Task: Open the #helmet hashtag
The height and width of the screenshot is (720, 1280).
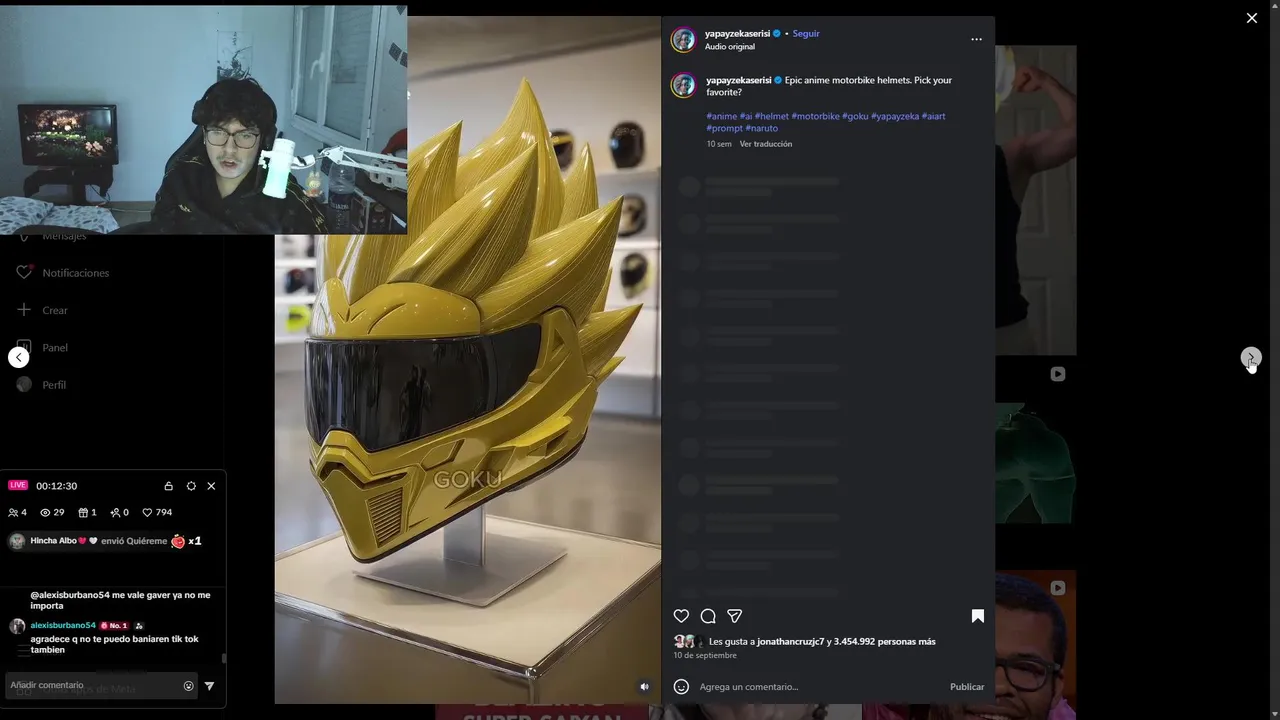Action: (x=772, y=116)
